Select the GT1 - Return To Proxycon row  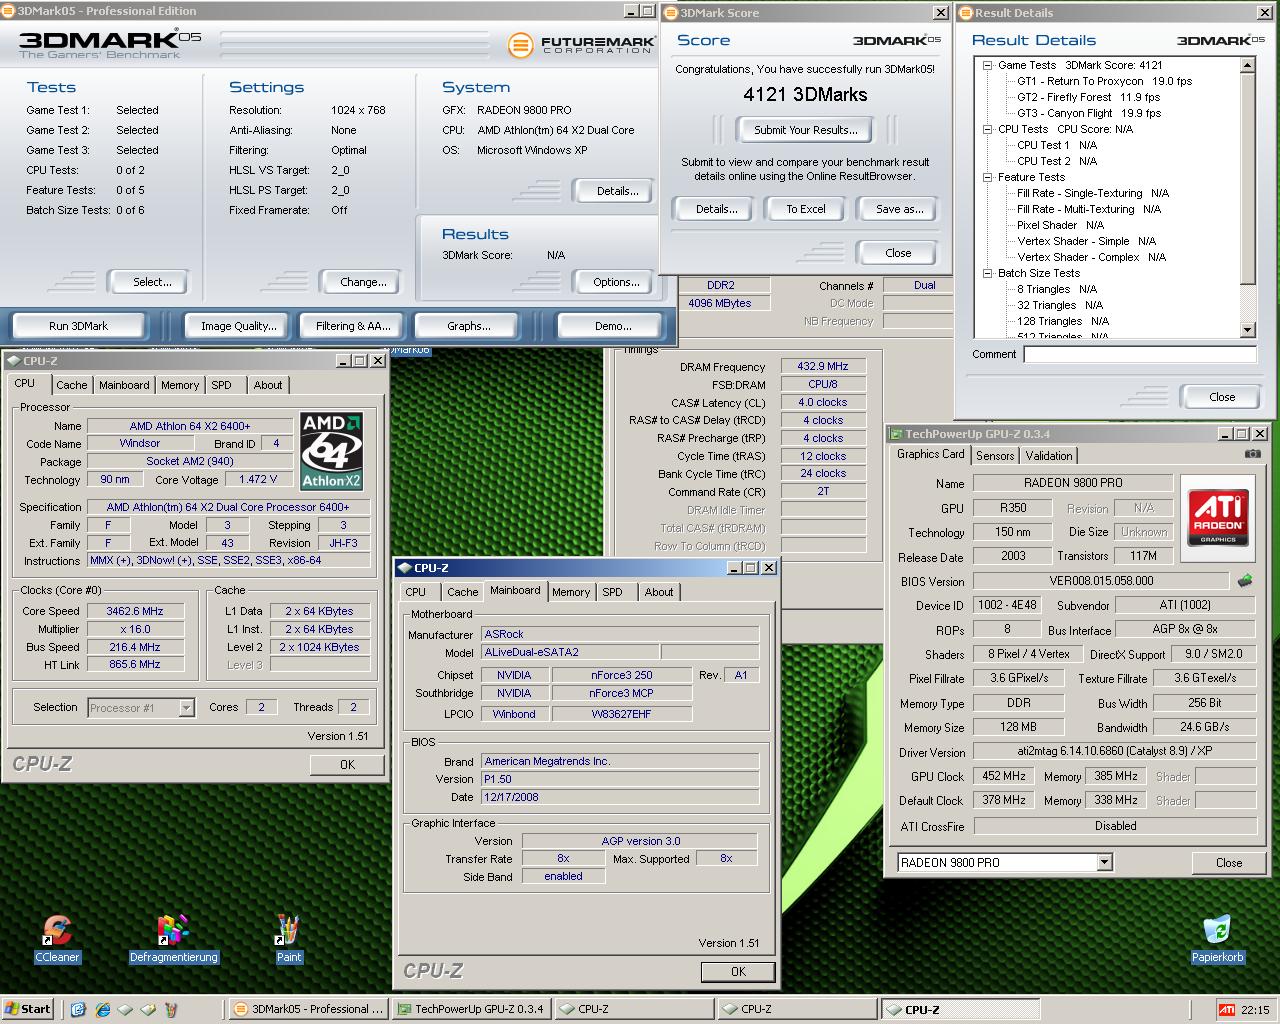1104,81
